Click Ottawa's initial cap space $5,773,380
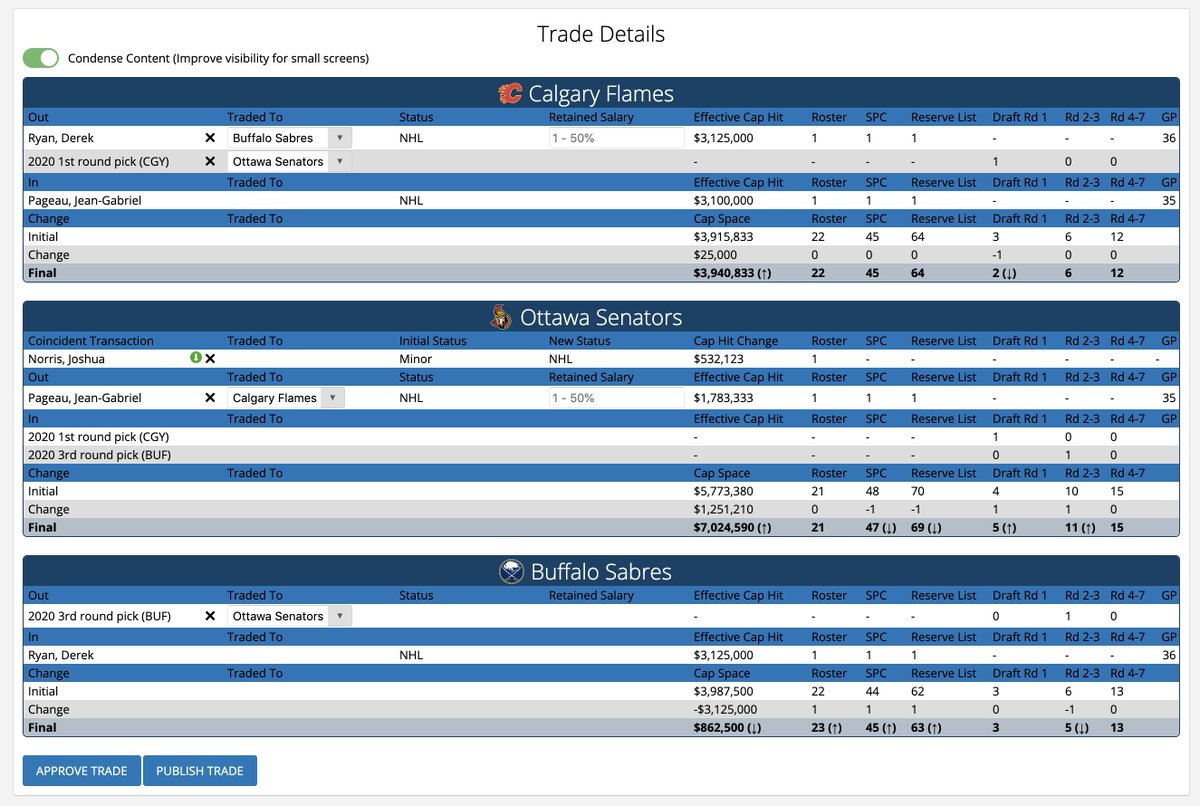 [723, 491]
